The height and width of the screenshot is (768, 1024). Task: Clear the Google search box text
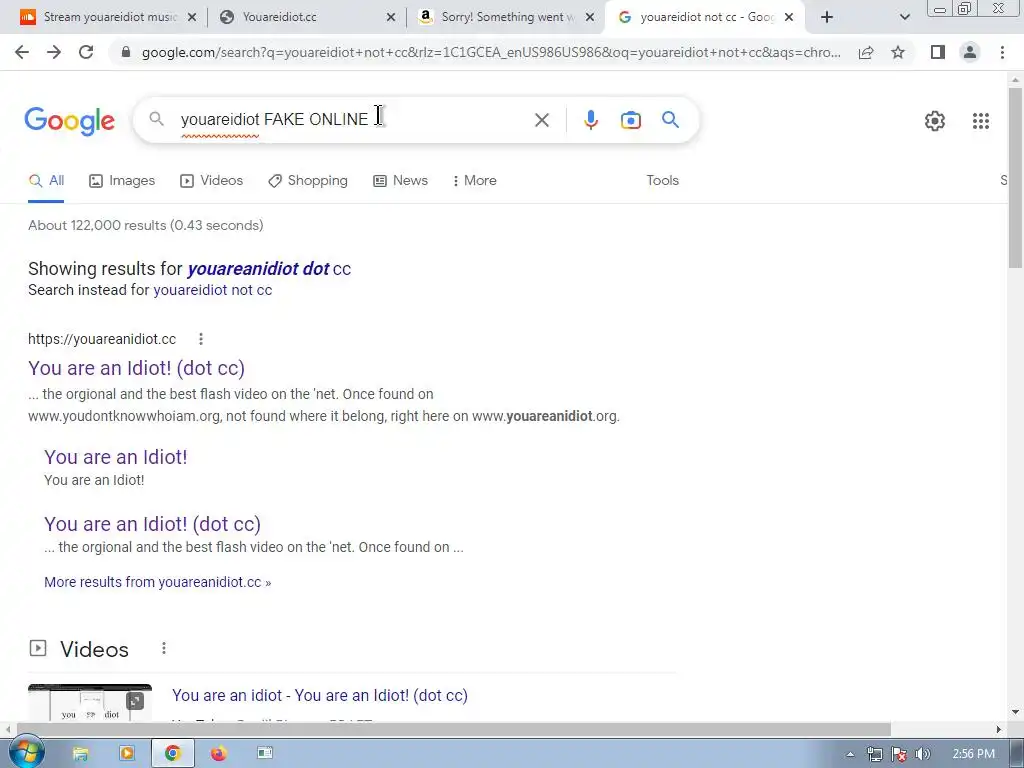point(541,120)
